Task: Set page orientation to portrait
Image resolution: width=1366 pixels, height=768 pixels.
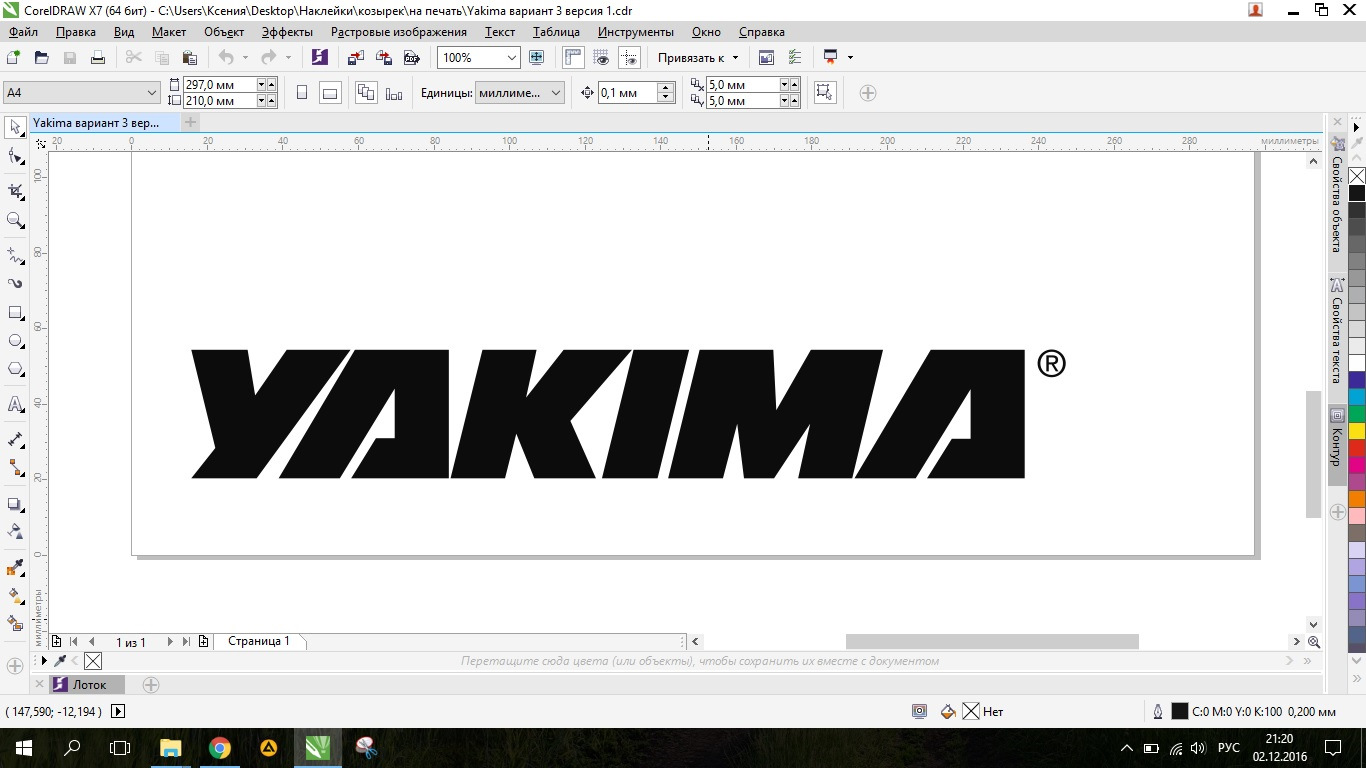Action: pyautogui.click(x=302, y=93)
